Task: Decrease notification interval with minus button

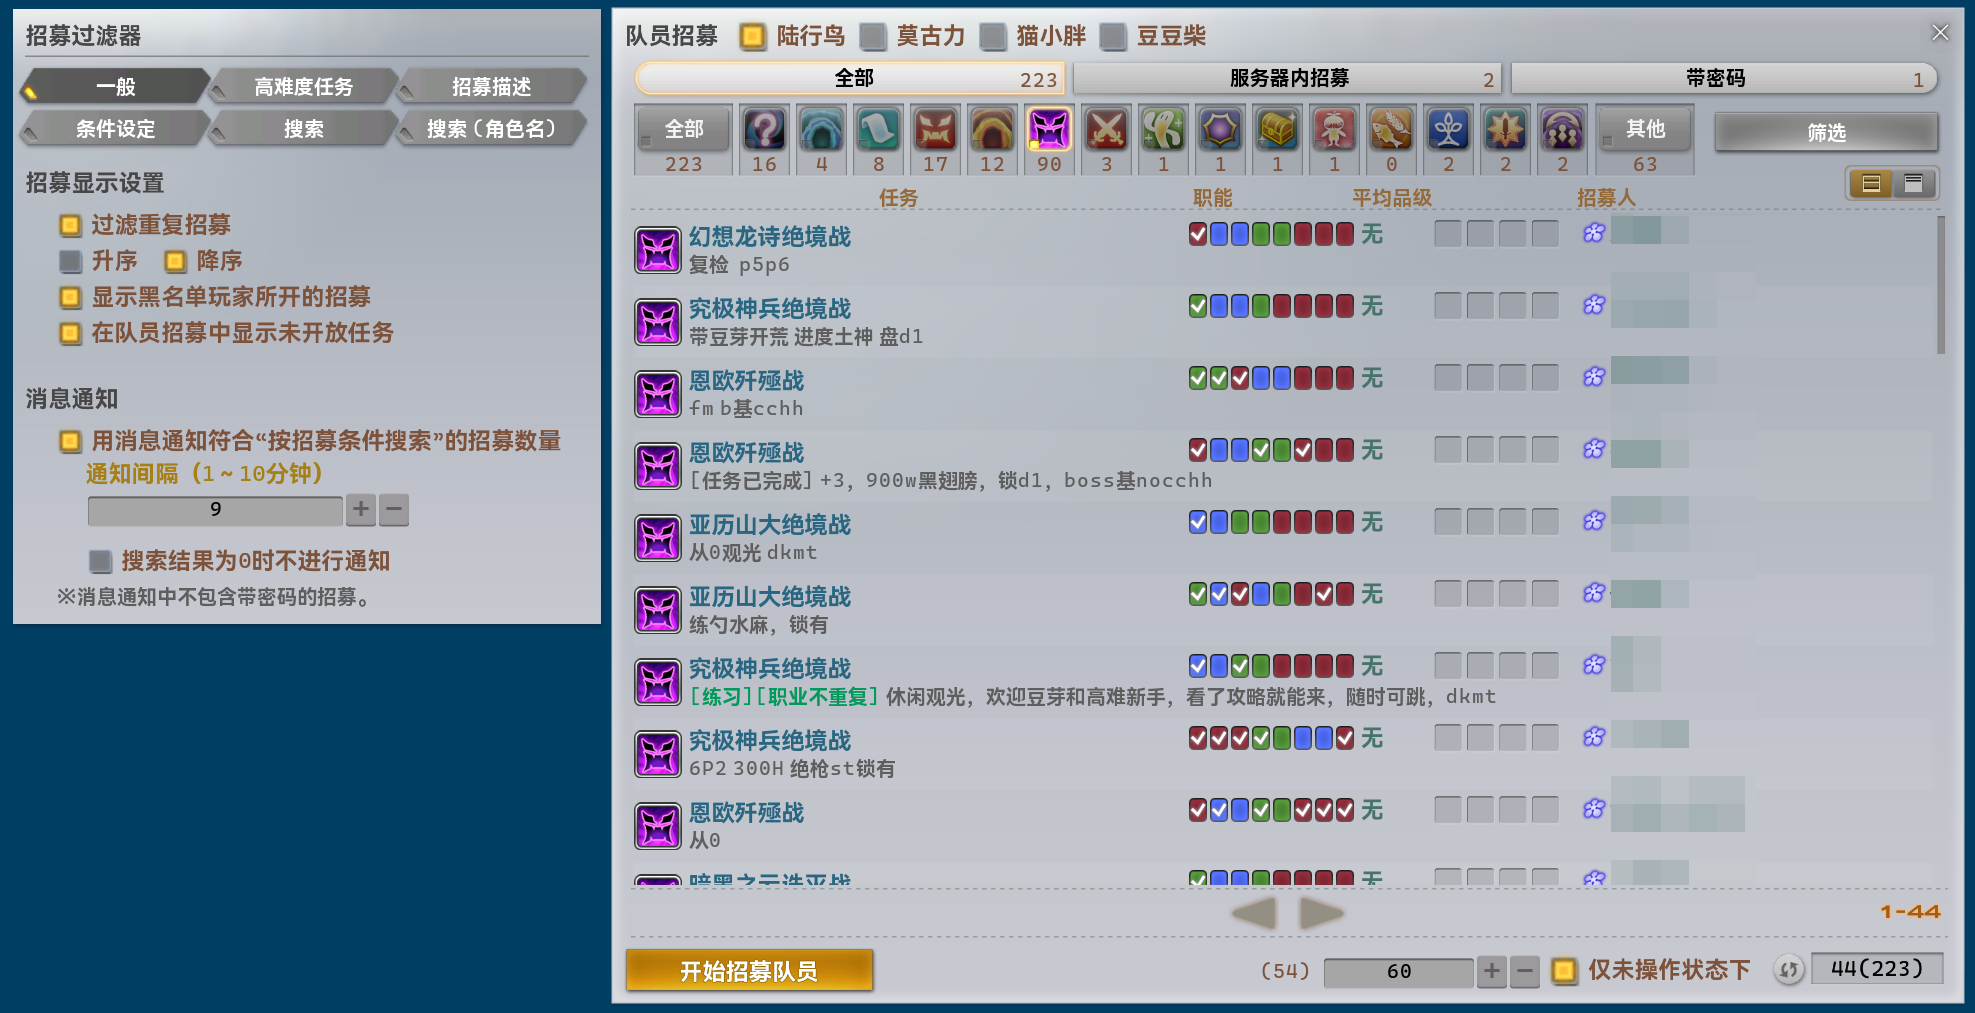Action: coord(394,510)
